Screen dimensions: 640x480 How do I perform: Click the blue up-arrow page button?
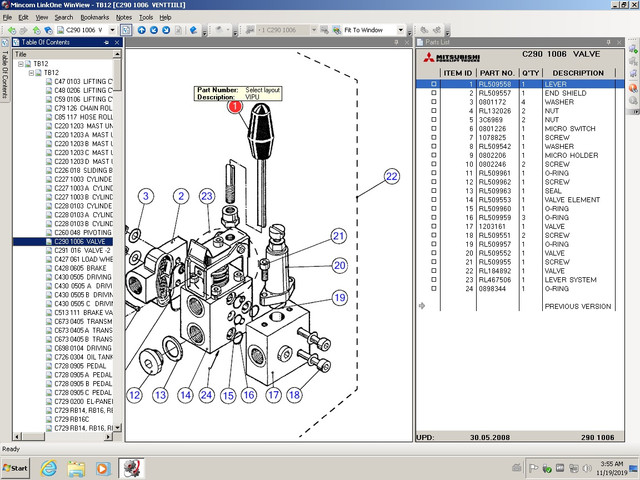click(142, 30)
